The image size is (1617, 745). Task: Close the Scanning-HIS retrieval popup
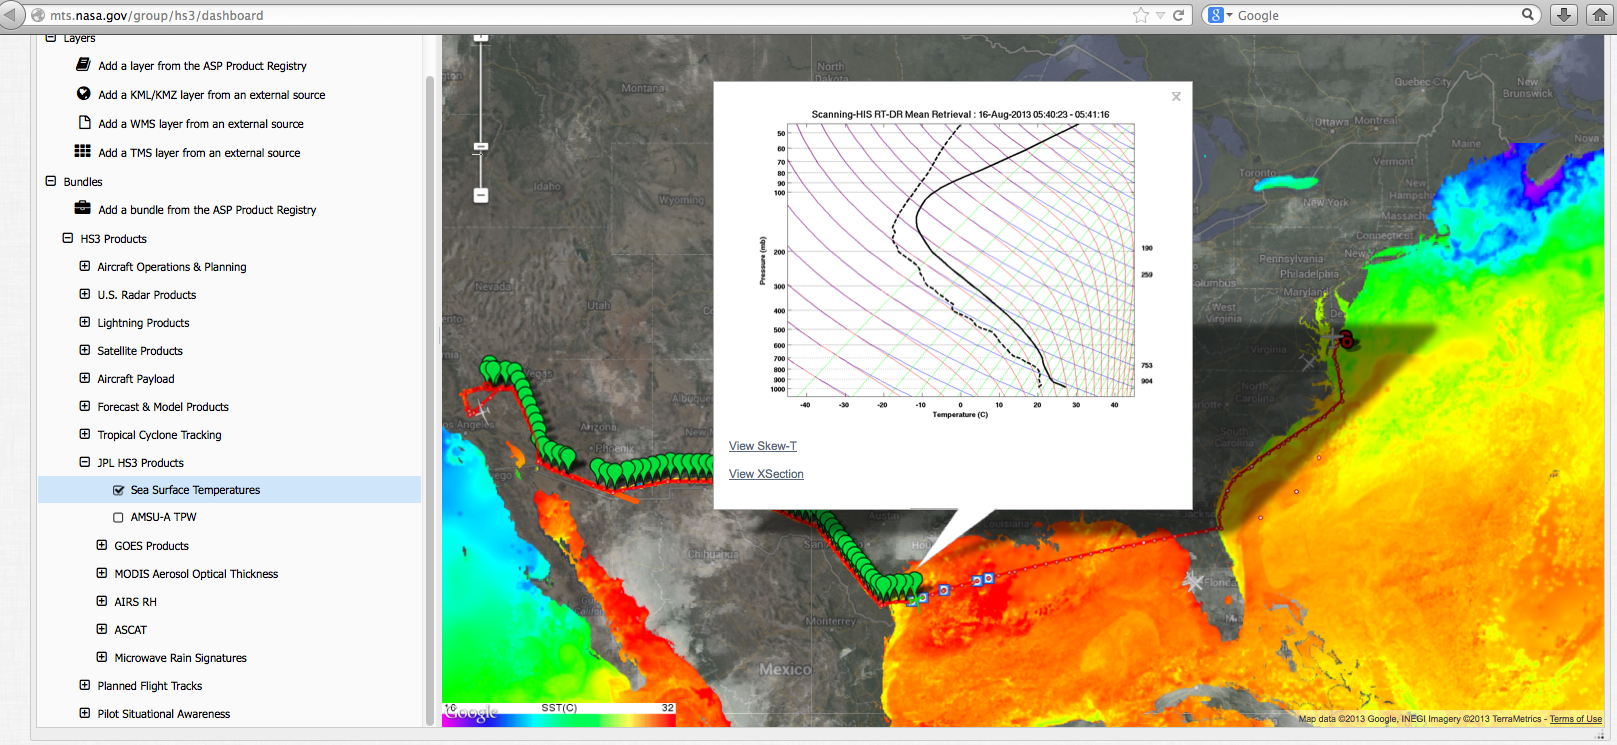pyautogui.click(x=1176, y=97)
